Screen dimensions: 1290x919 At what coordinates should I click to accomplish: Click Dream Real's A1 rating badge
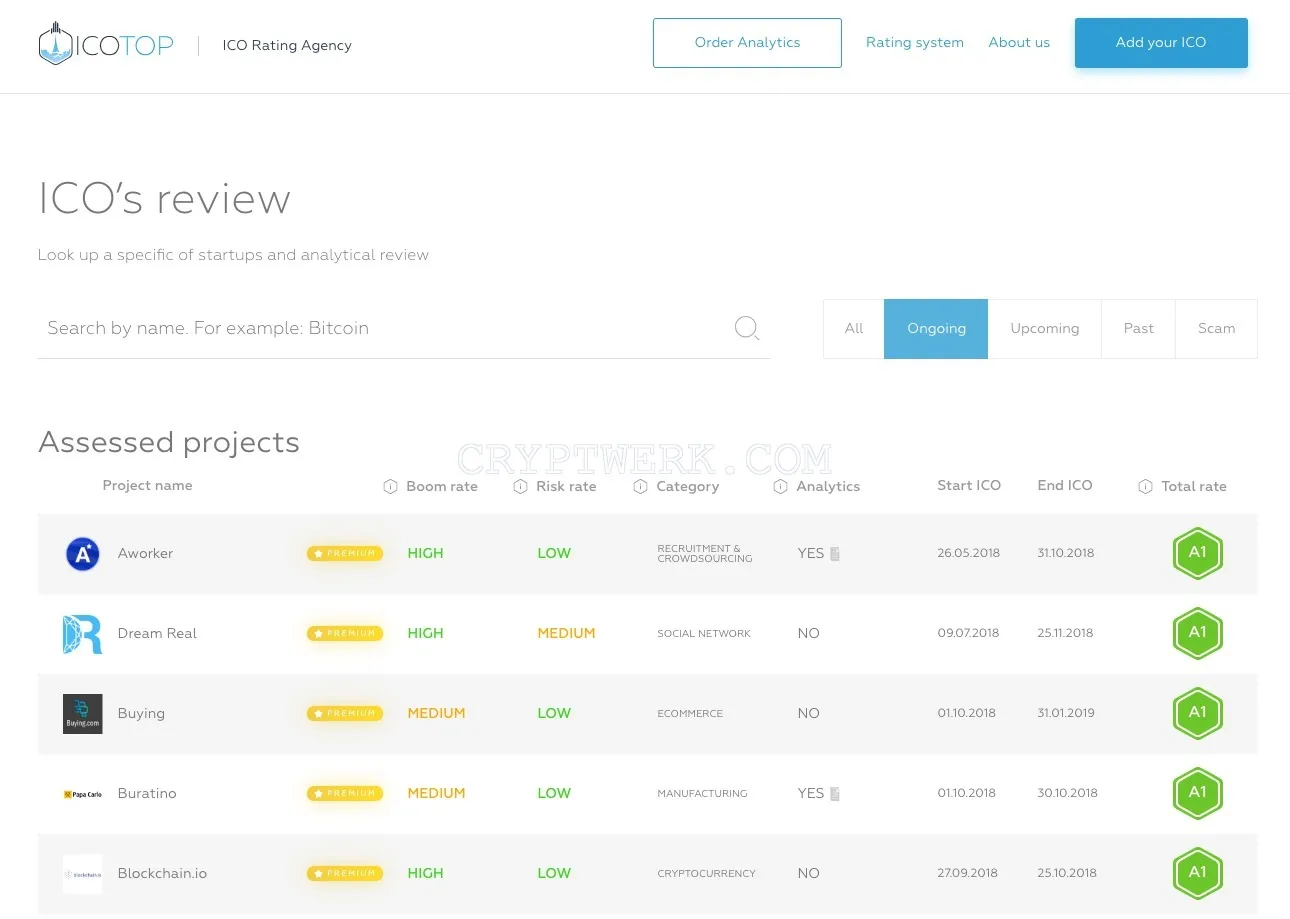coord(1197,633)
